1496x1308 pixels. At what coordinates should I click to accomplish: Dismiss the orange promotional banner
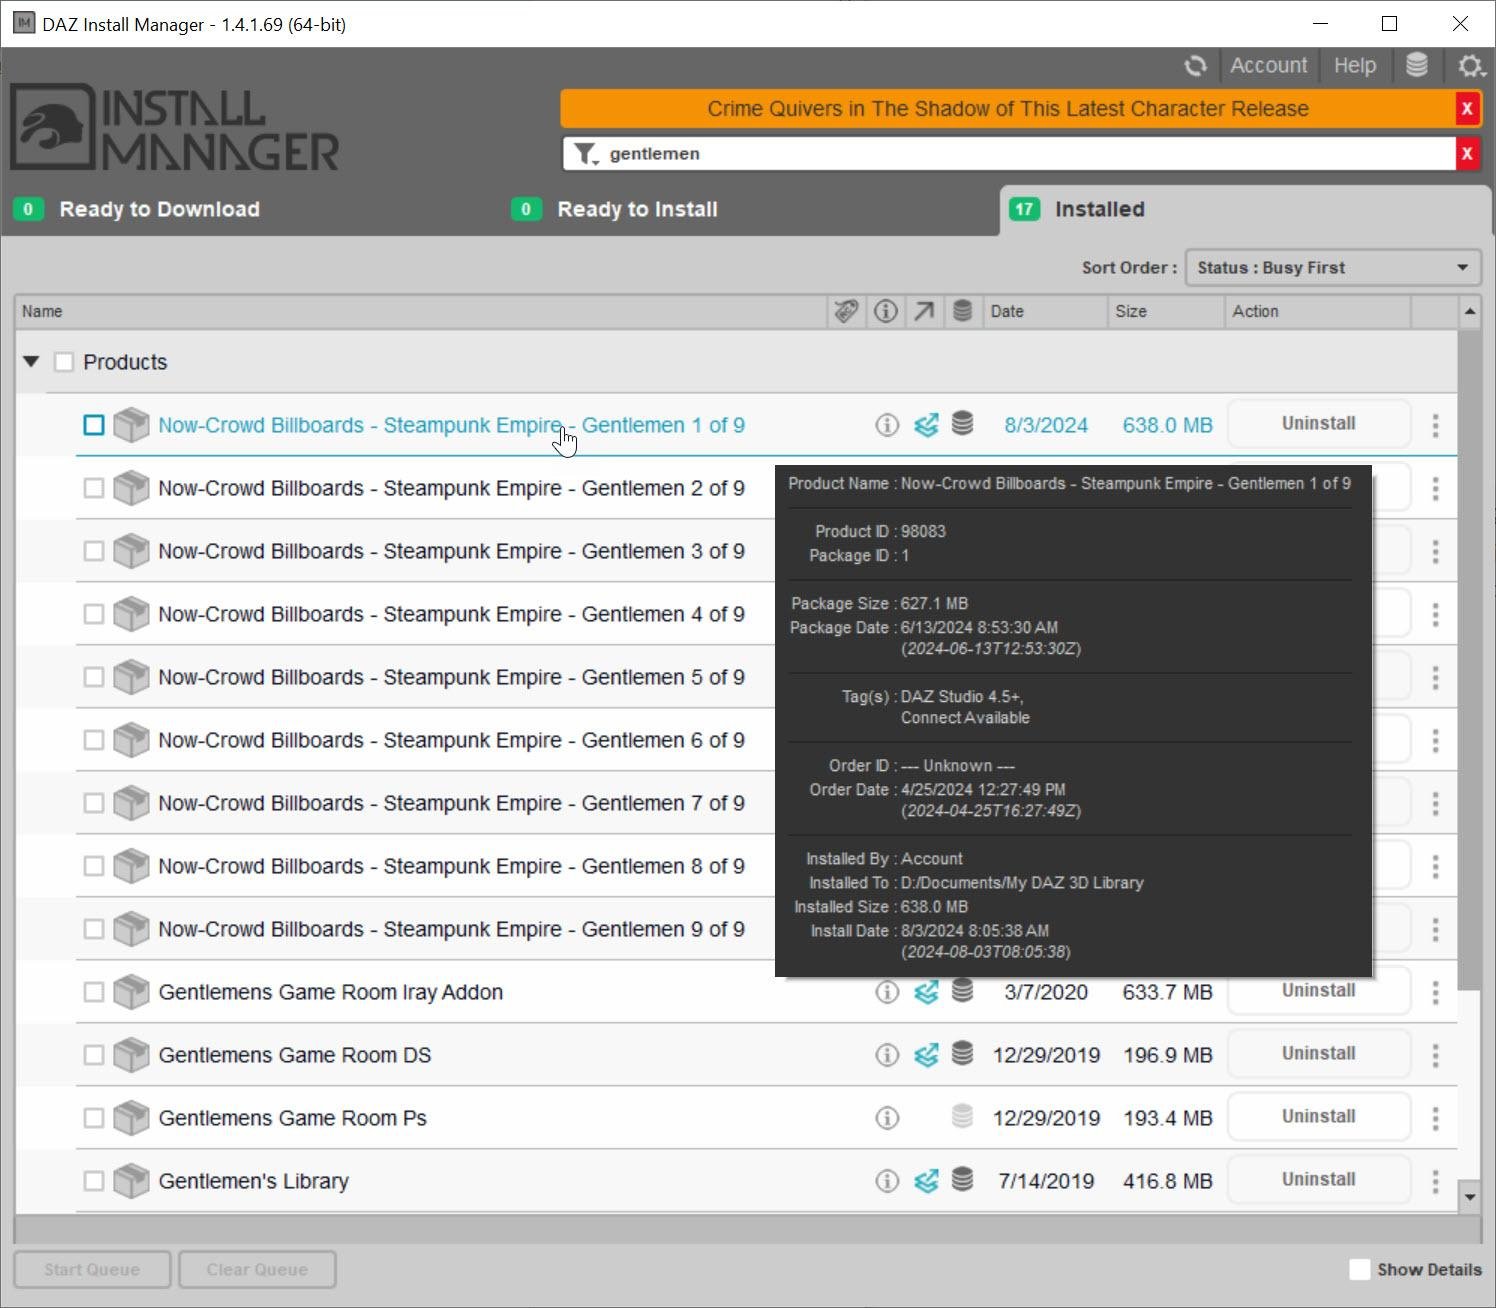(x=1467, y=109)
